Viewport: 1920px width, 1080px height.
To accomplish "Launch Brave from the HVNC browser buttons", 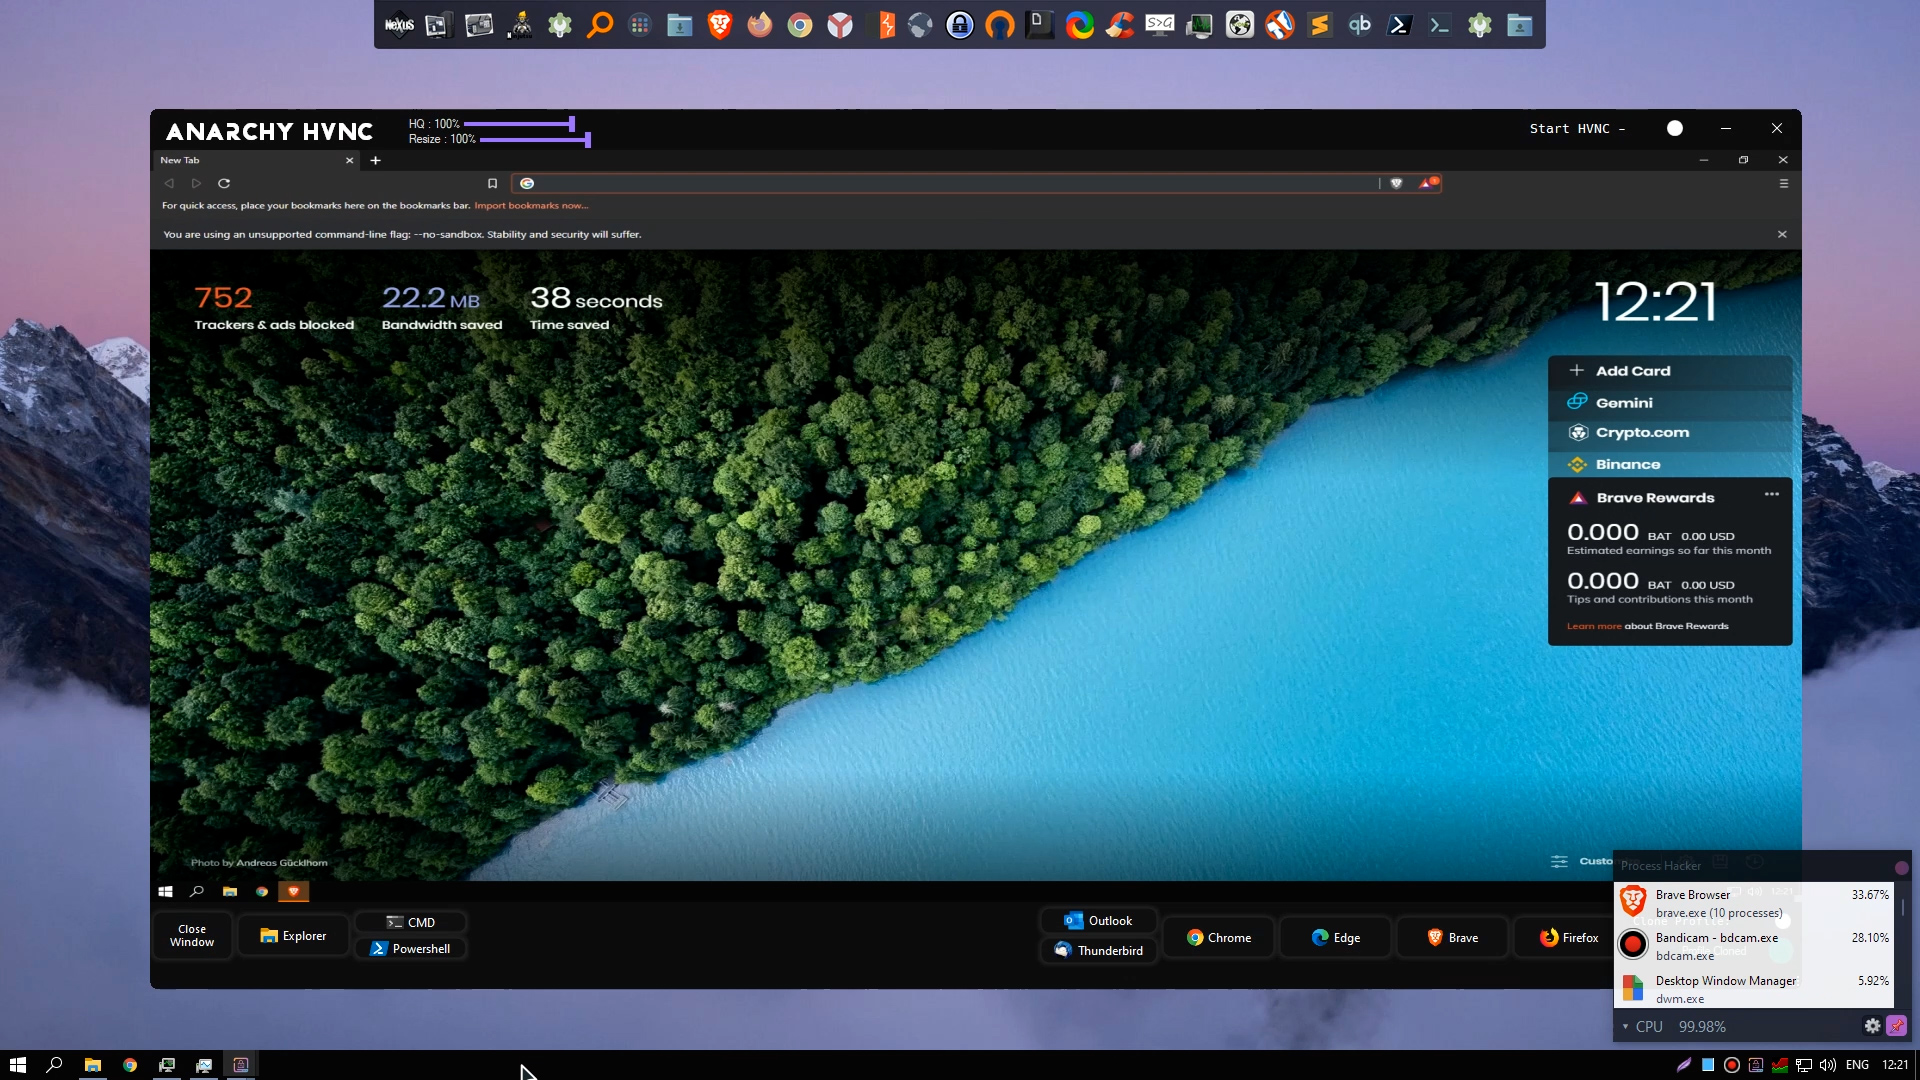I will pyautogui.click(x=1452, y=937).
